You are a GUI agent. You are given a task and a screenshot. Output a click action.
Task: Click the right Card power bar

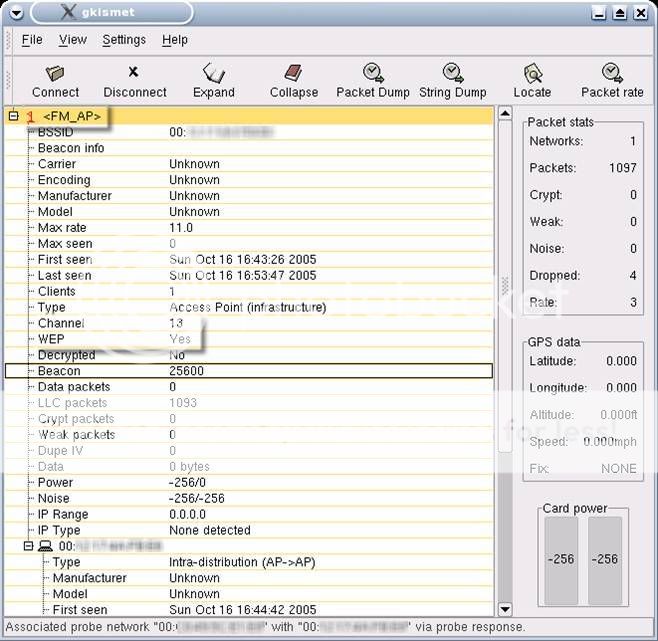tap(605, 560)
